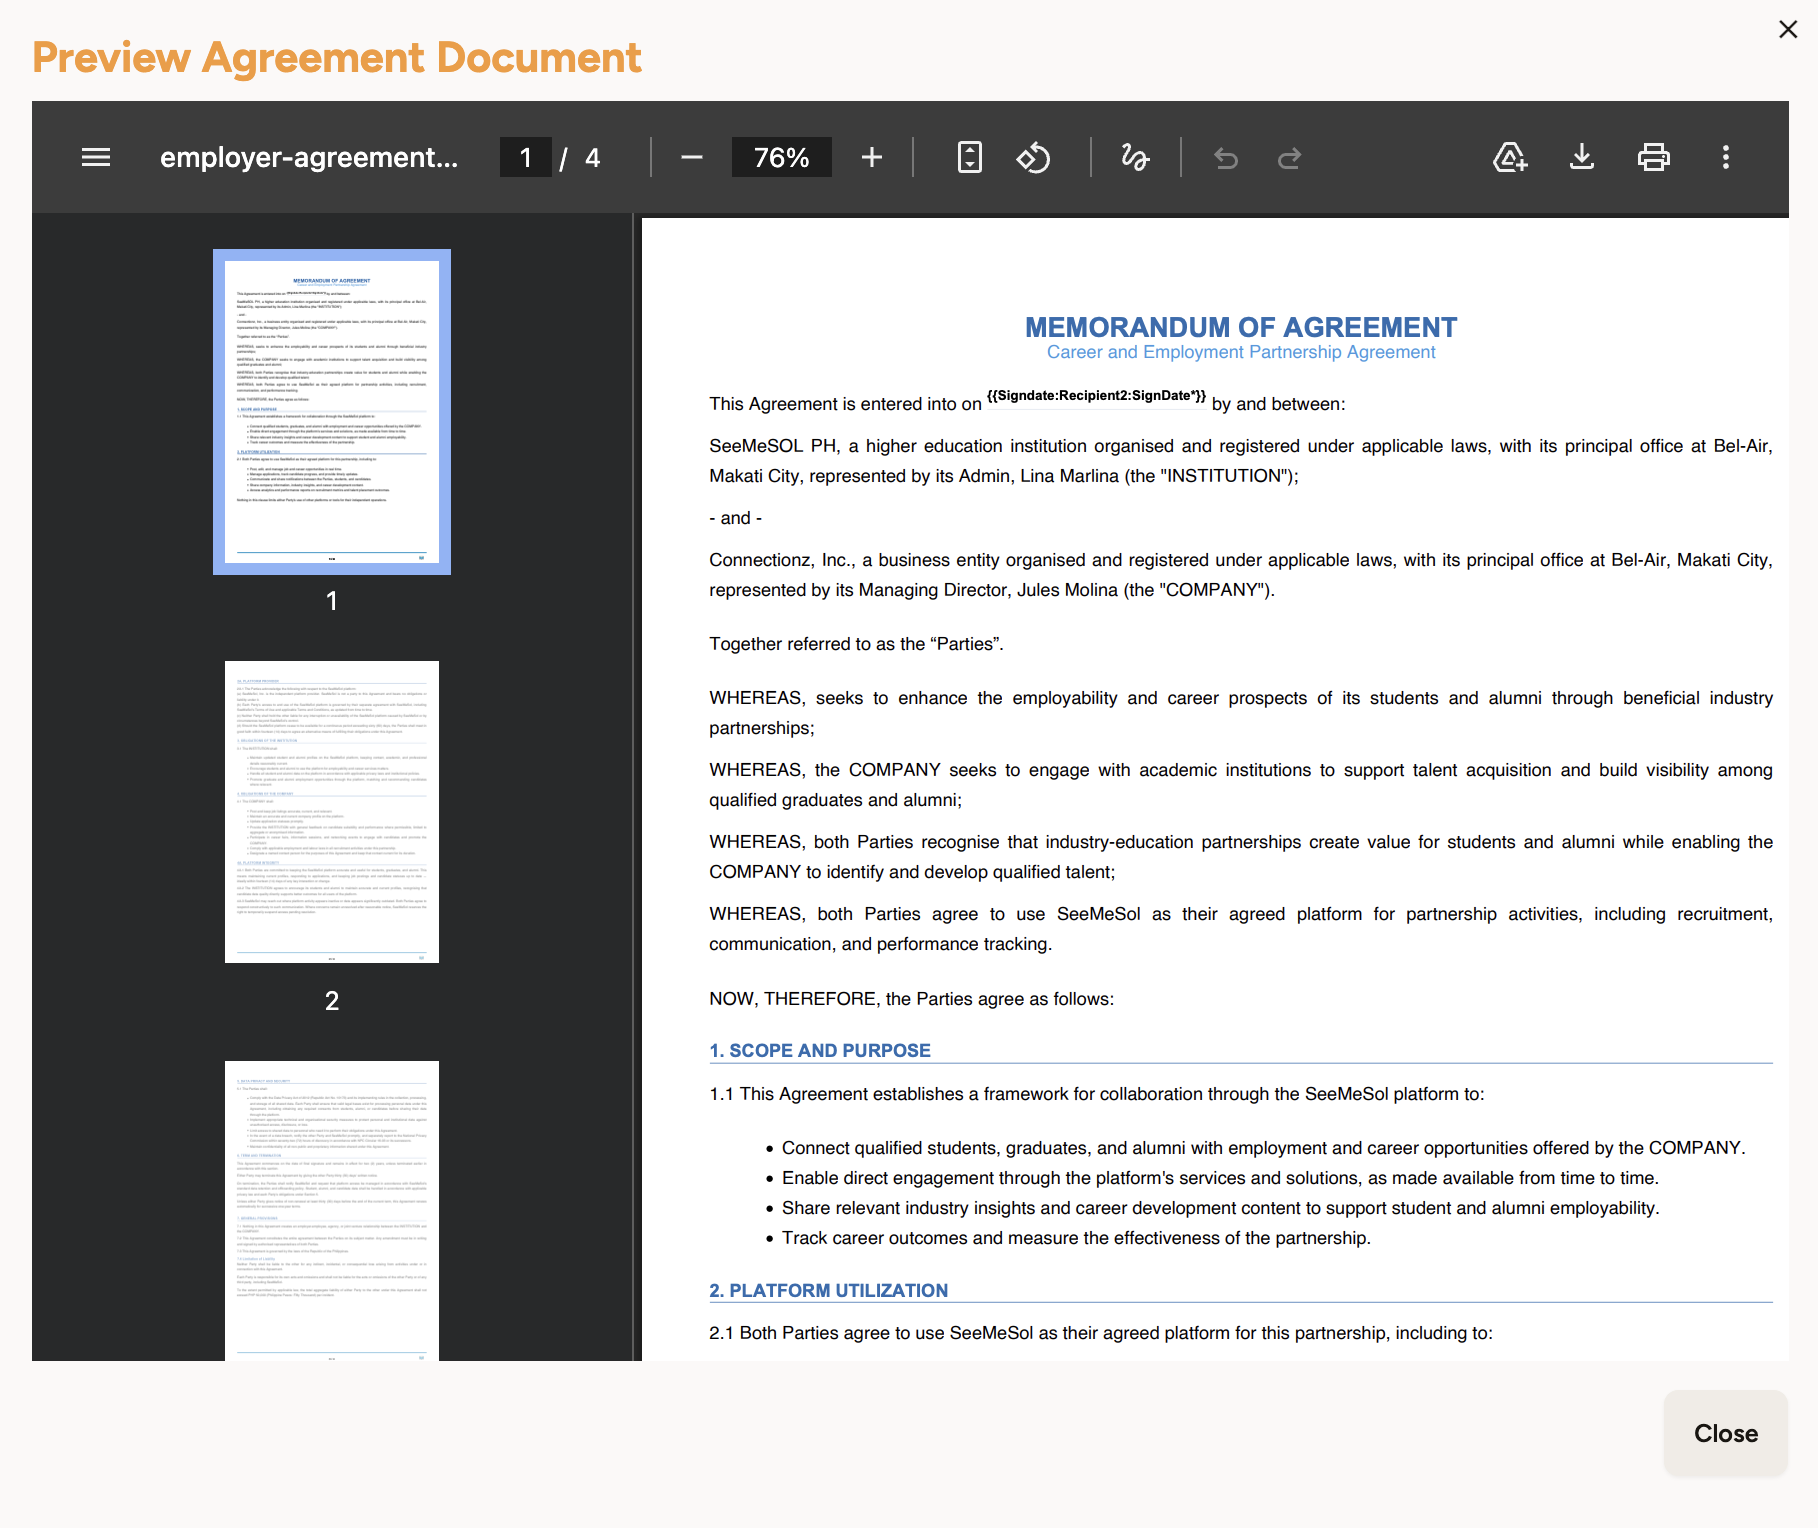Click the 76% zoom level field

(781, 157)
